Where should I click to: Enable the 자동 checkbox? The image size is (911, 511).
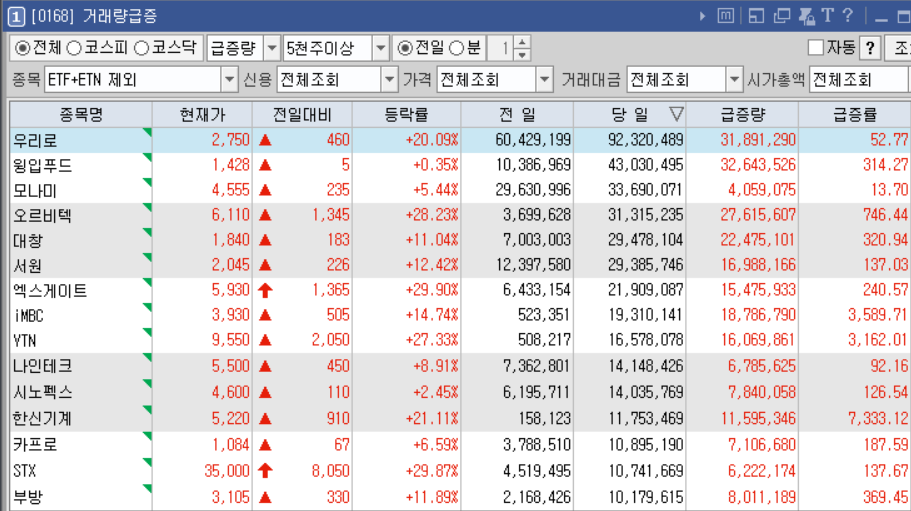(816, 47)
